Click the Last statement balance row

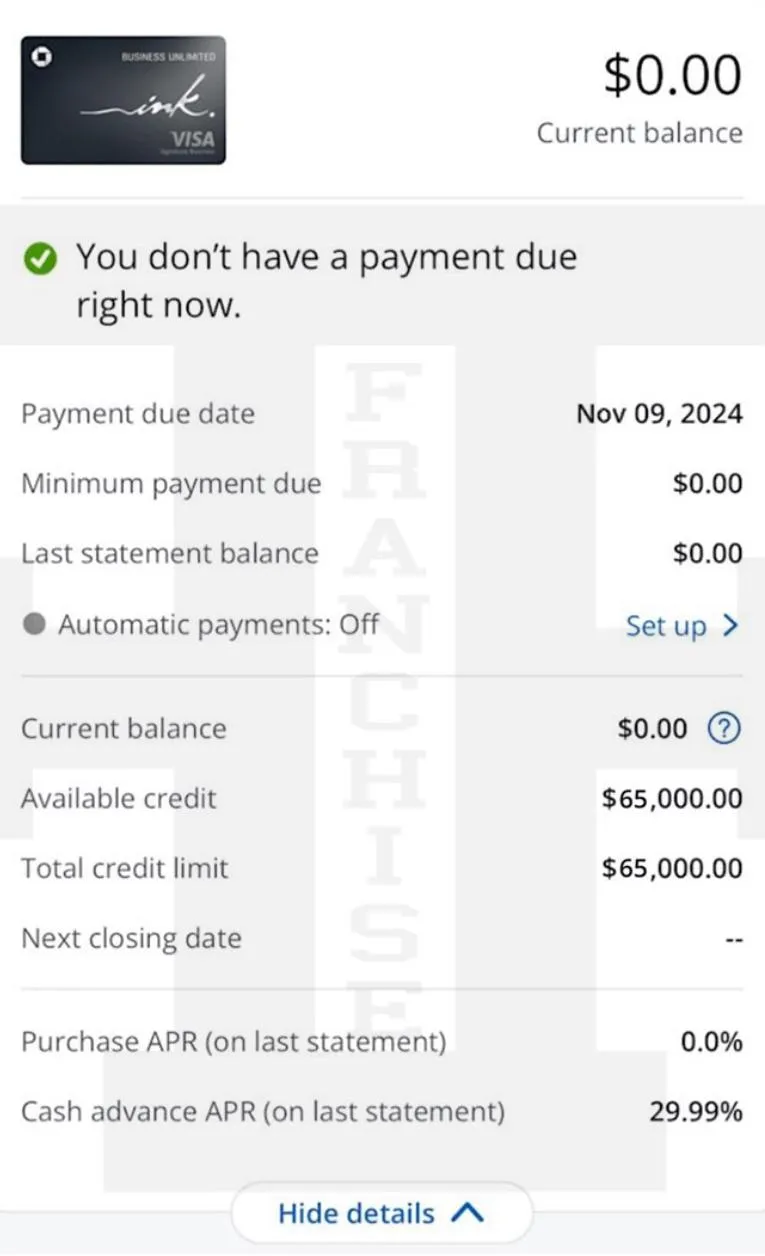pos(382,554)
